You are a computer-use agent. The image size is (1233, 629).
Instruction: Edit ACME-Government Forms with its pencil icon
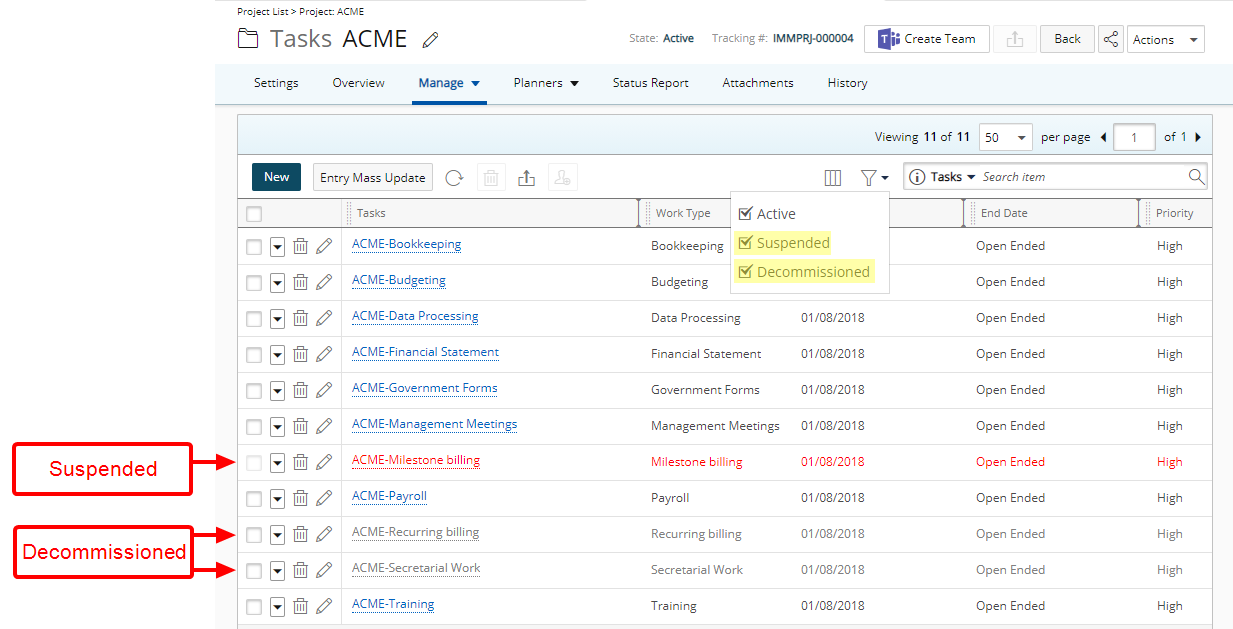coord(324,390)
